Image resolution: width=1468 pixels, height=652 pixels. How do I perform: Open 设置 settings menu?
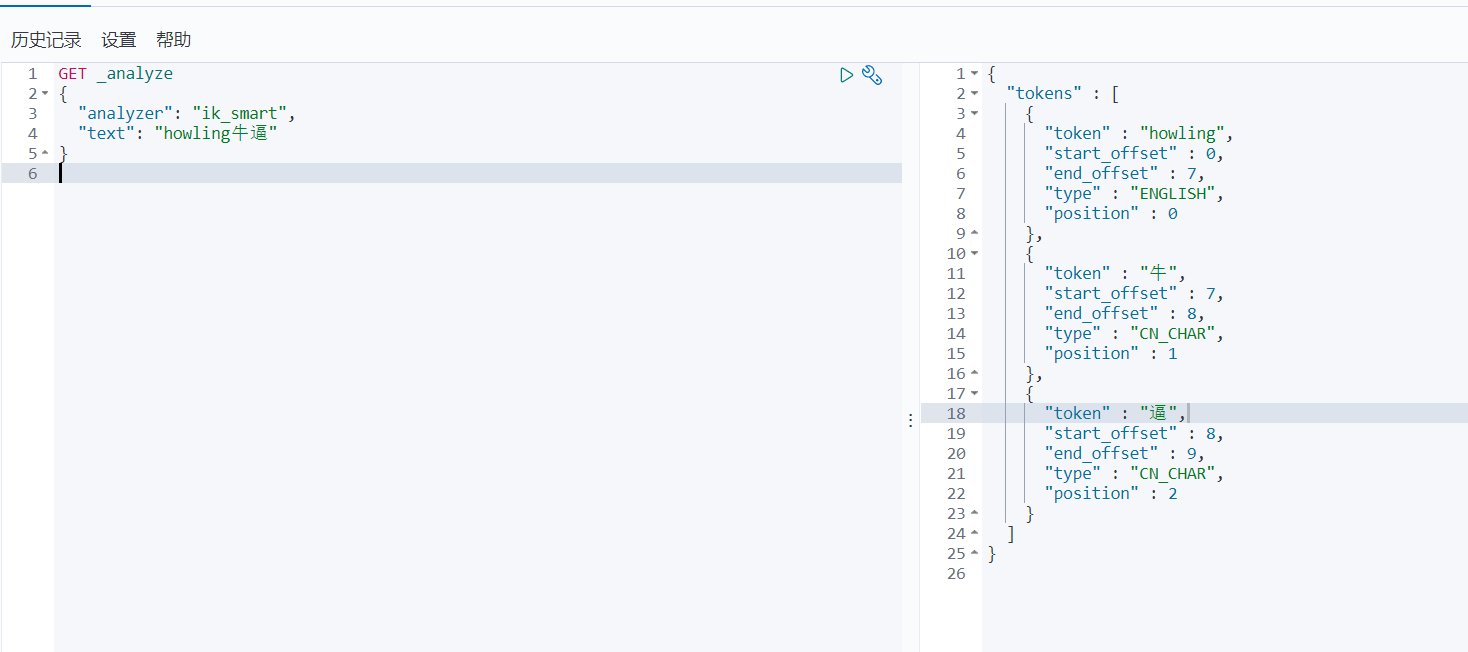[119, 40]
